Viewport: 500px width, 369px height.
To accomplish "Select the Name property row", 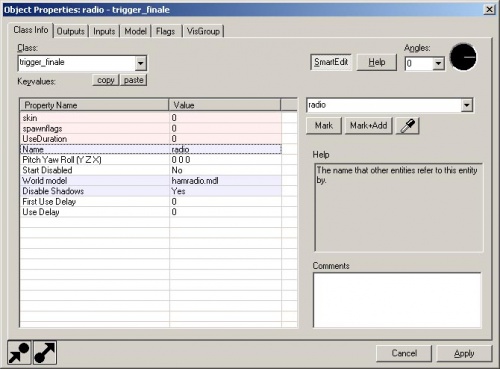I will (151, 149).
